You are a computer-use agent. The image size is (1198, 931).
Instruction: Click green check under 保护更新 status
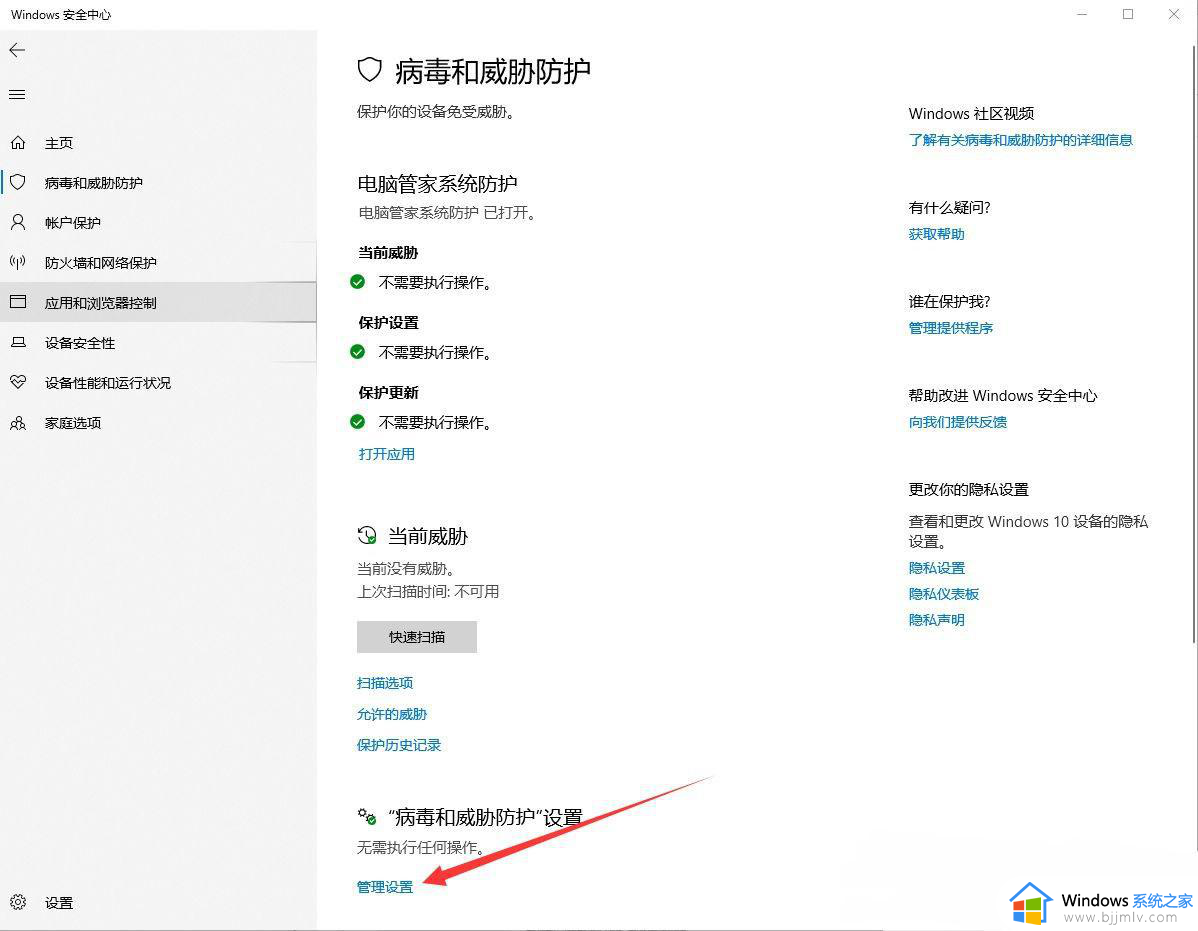pyautogui.click(x=358, y=422)
